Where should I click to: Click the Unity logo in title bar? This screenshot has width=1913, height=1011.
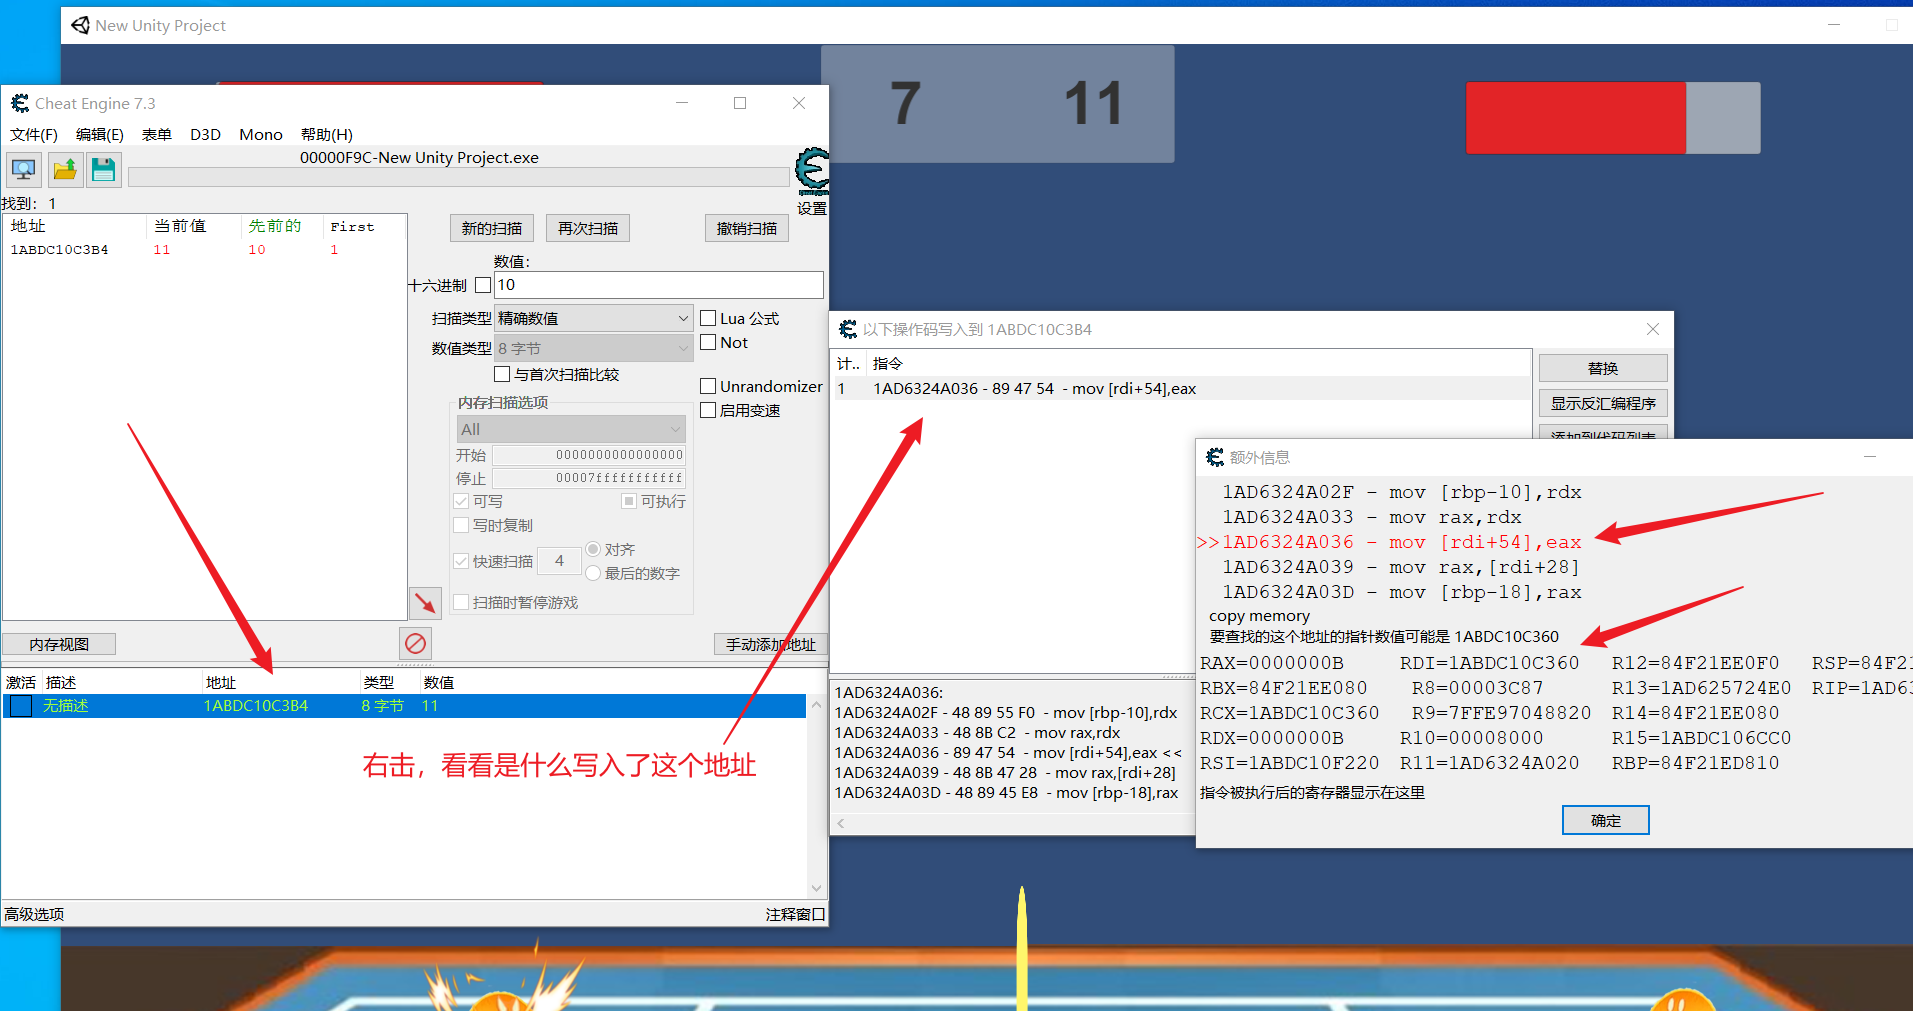coord(80,25)
